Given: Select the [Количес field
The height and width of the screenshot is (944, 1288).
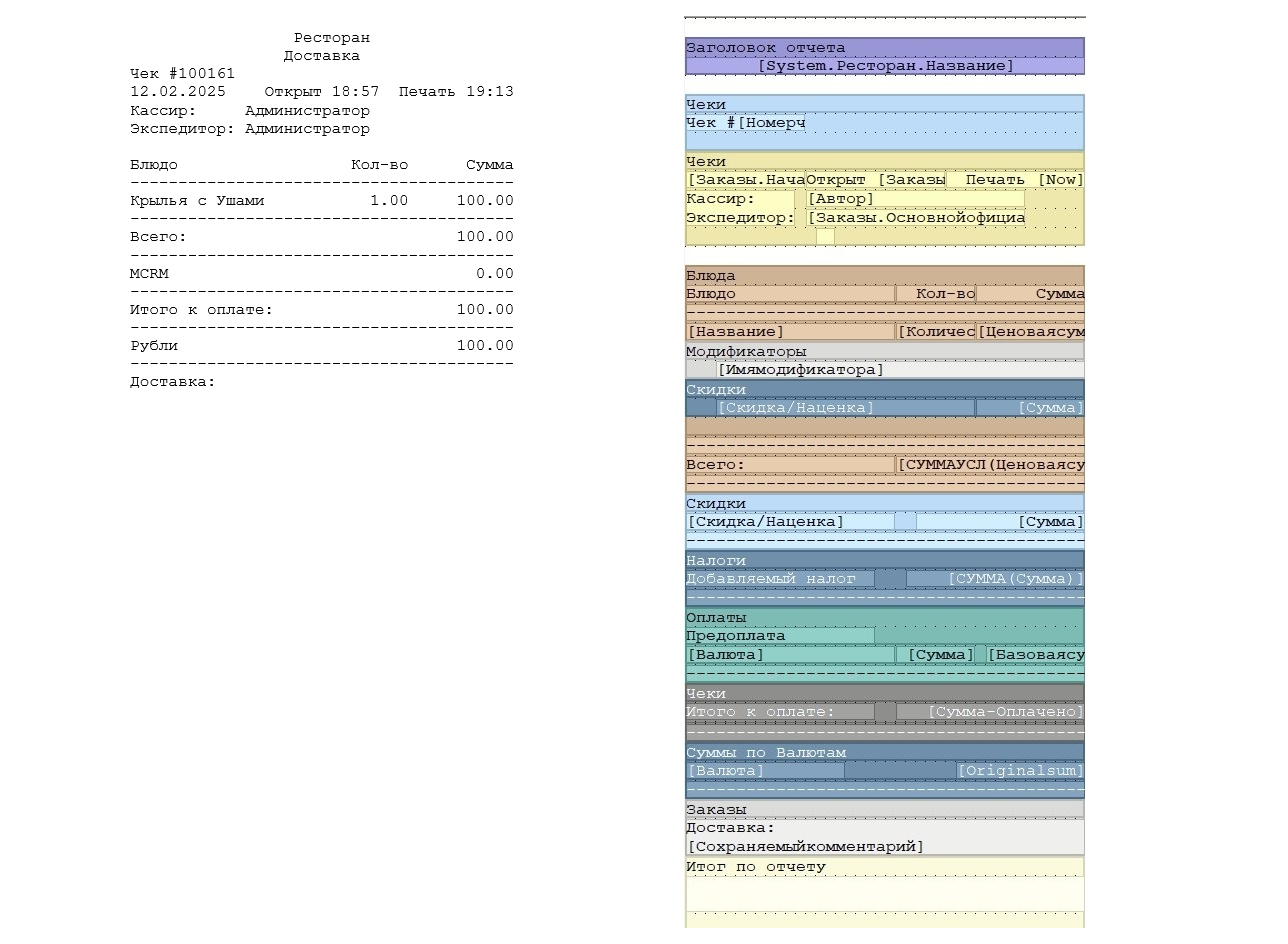Looking at the screenshot, I should click(936, 331).
